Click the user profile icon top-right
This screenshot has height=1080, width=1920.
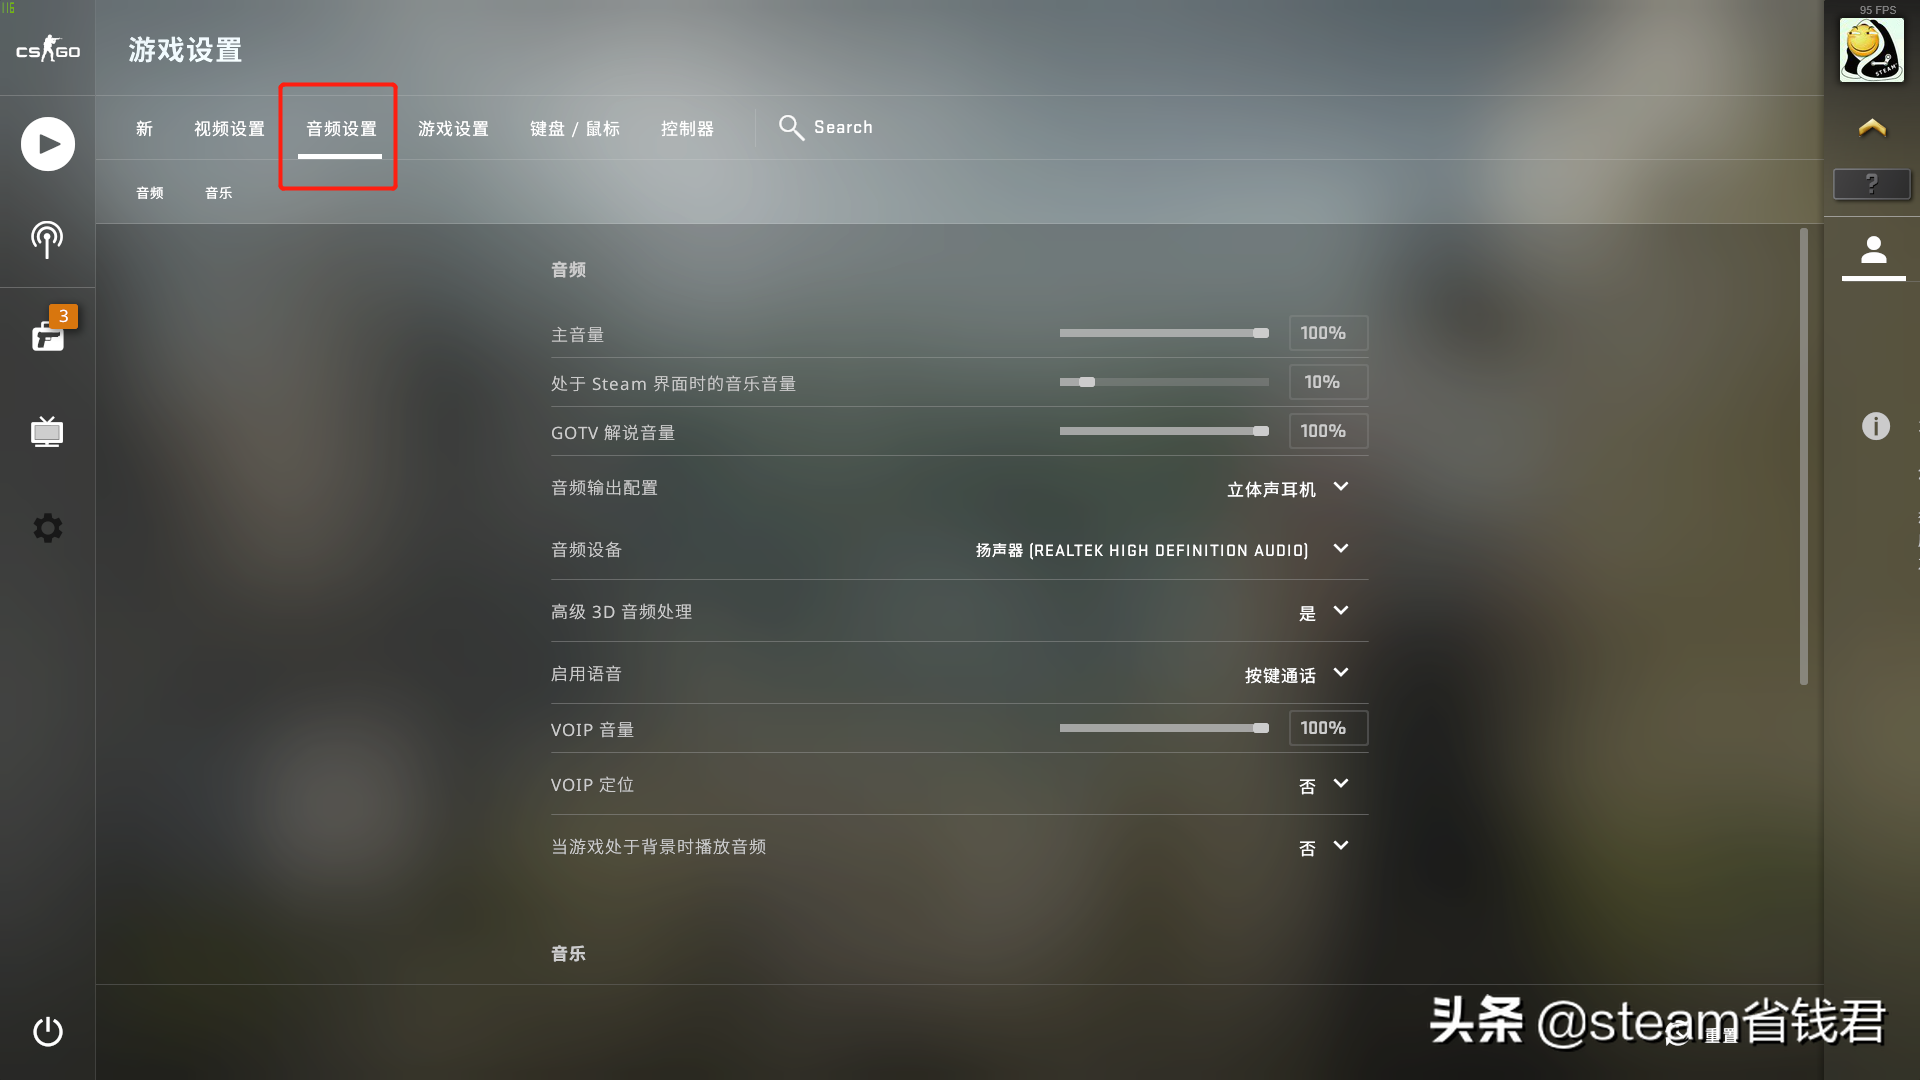pyautogui.click(x=1871, y=253)
